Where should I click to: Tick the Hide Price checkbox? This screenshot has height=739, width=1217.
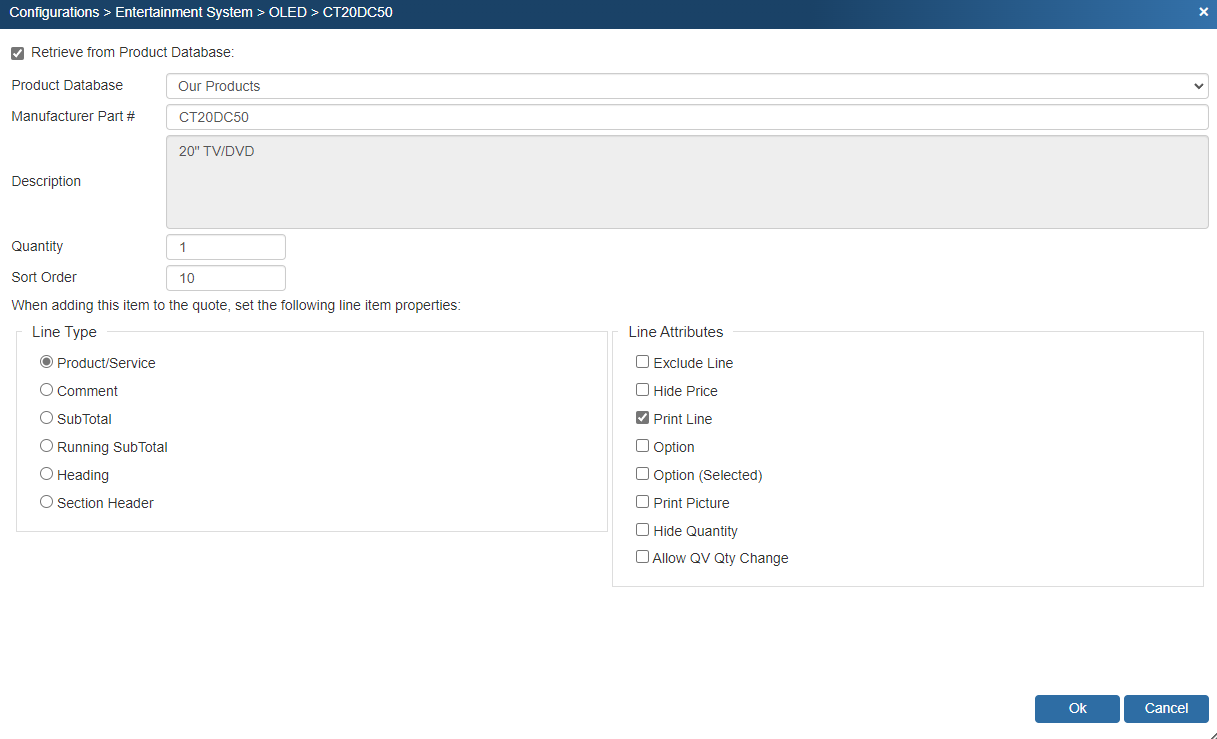coord(643,390)
